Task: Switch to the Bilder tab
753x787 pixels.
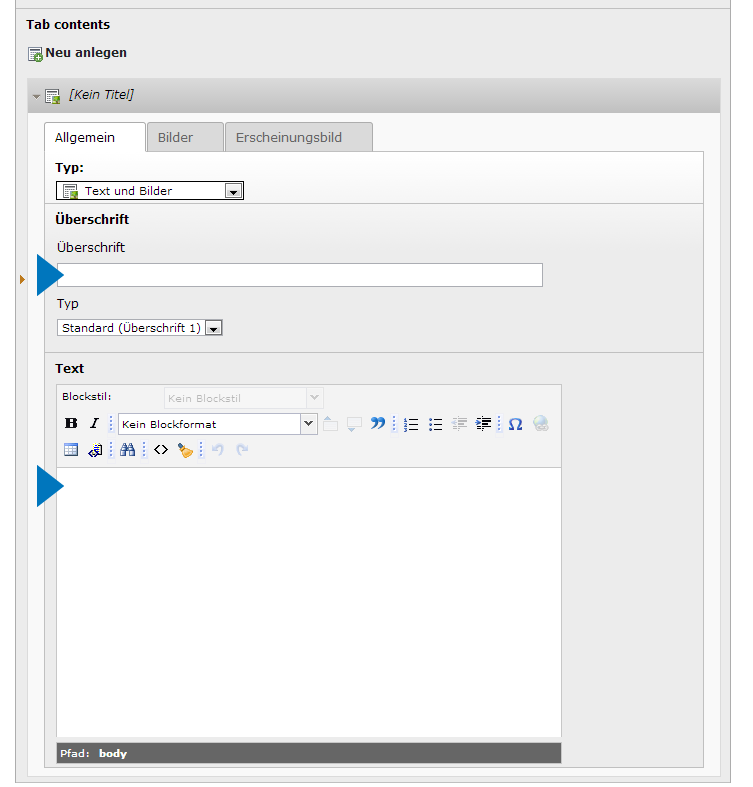Action: tap(175, 138)
